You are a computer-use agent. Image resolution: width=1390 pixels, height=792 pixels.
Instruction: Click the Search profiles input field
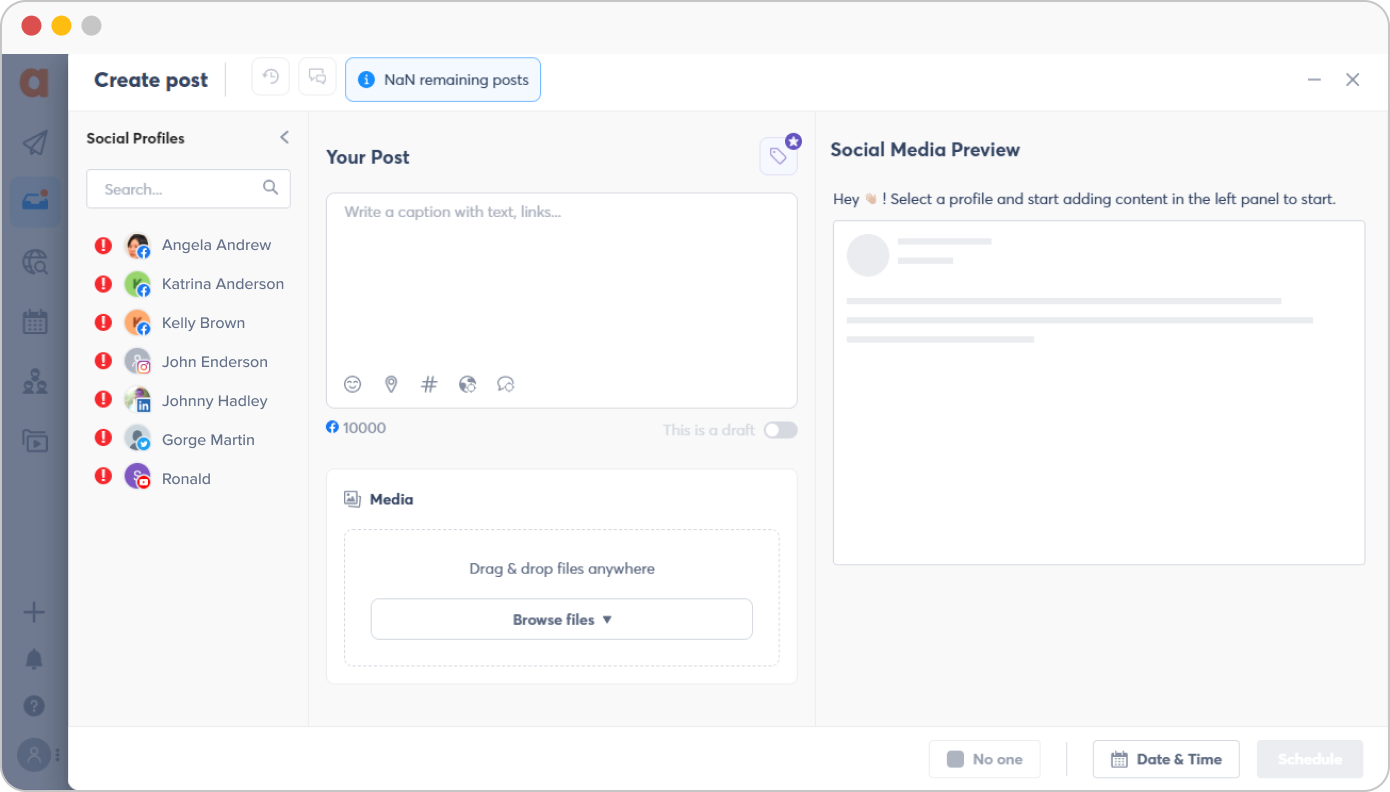pos(180,189)
